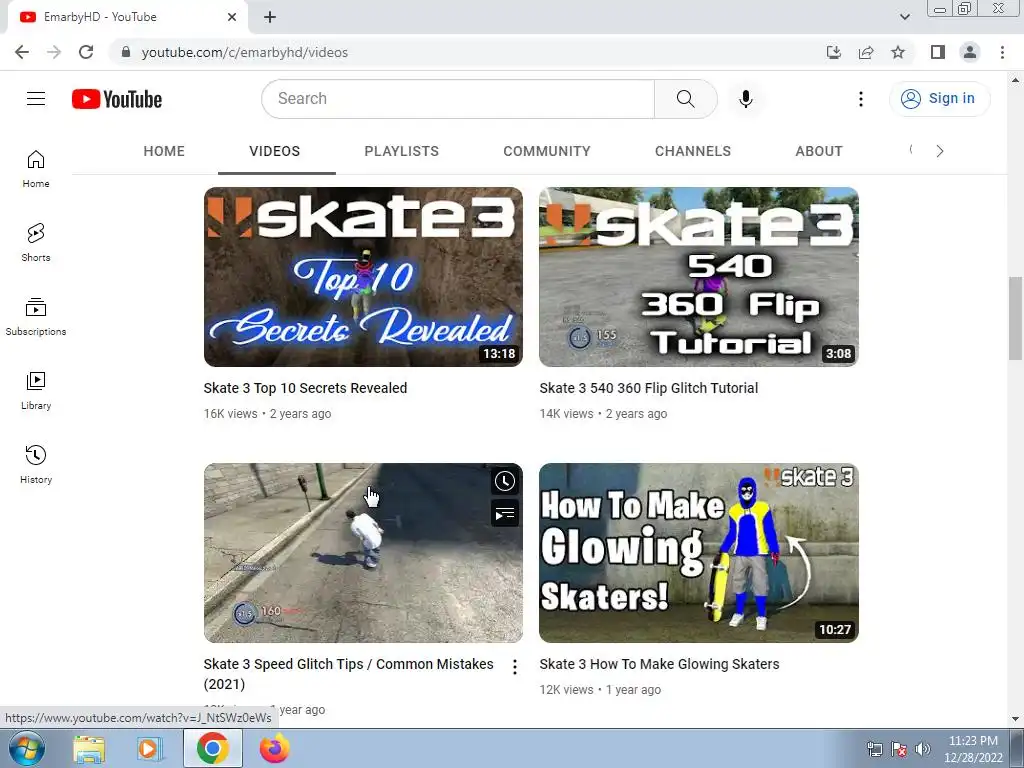
Task: Open Skate 3 Speed Glitch Tips title link
Action: pyautogui.click(x=348, y=673)
